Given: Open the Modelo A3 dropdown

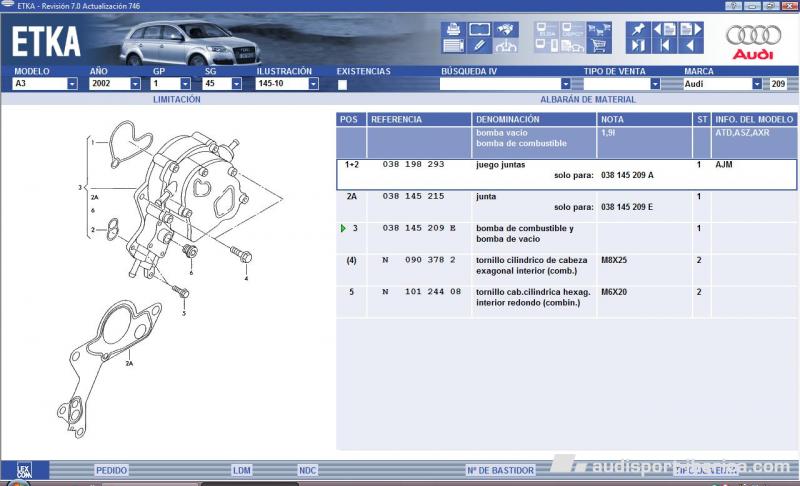Looking at the screenshot, I should 72,84.
